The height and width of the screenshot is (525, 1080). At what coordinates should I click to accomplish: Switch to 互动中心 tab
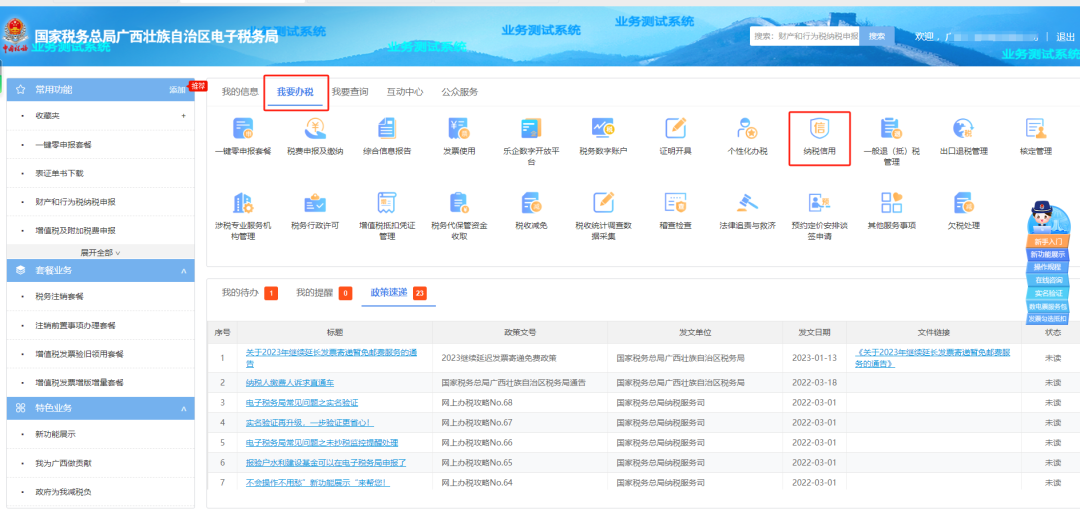pos(405,92)
